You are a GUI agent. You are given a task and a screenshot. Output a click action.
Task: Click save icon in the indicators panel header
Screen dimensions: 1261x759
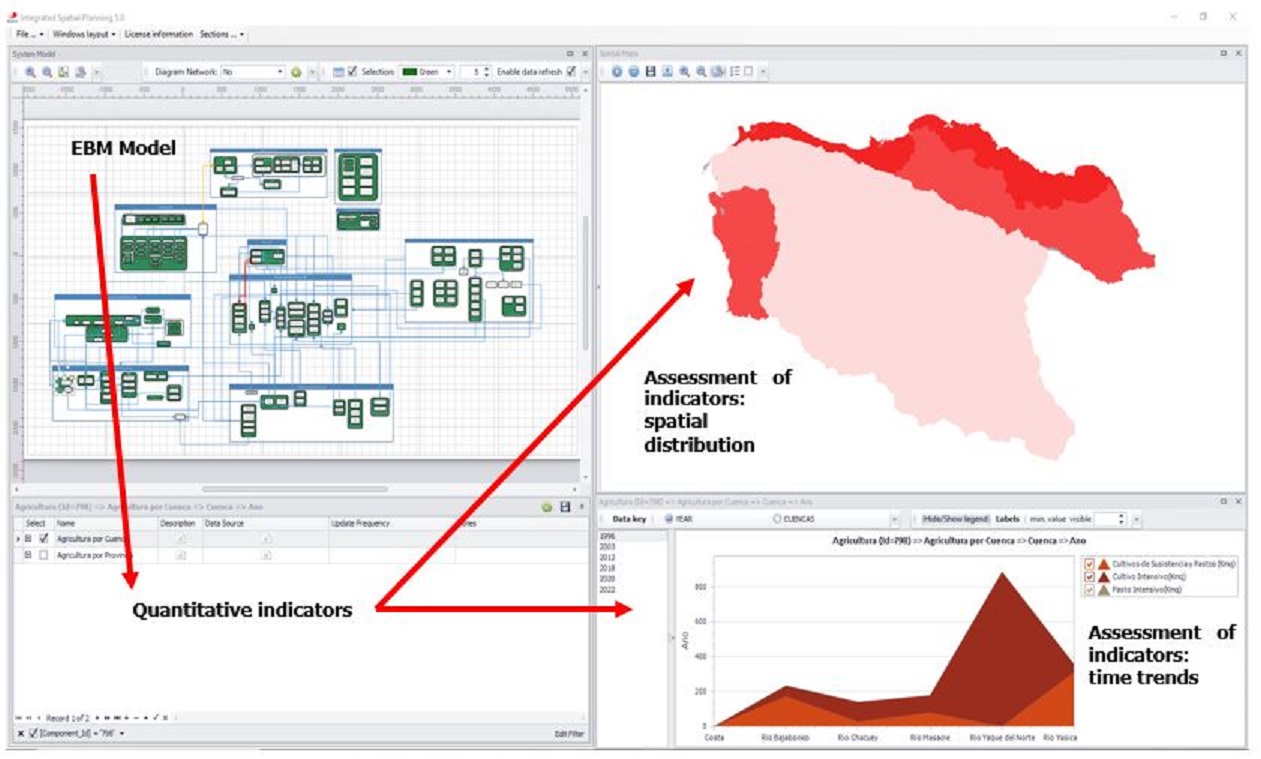tap(565, 507)
